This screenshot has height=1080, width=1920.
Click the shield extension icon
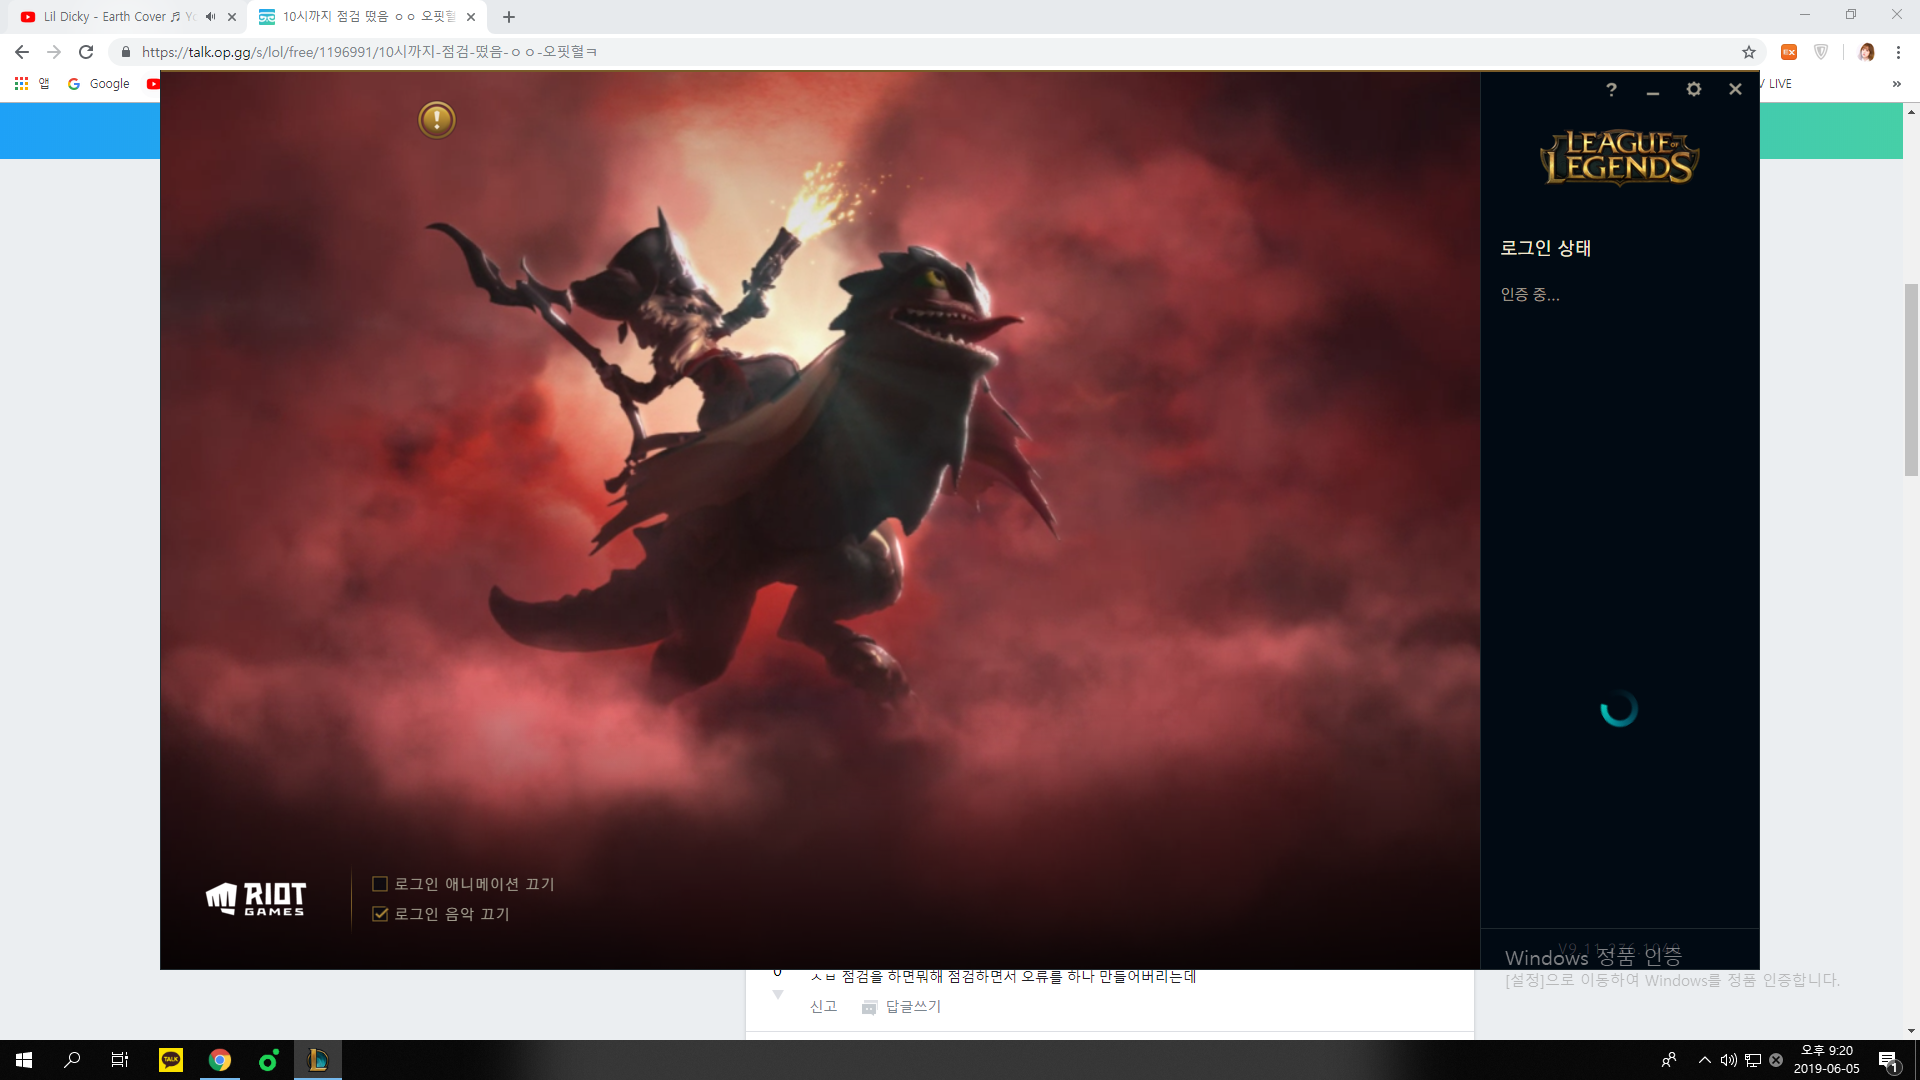pos(1821,52)
